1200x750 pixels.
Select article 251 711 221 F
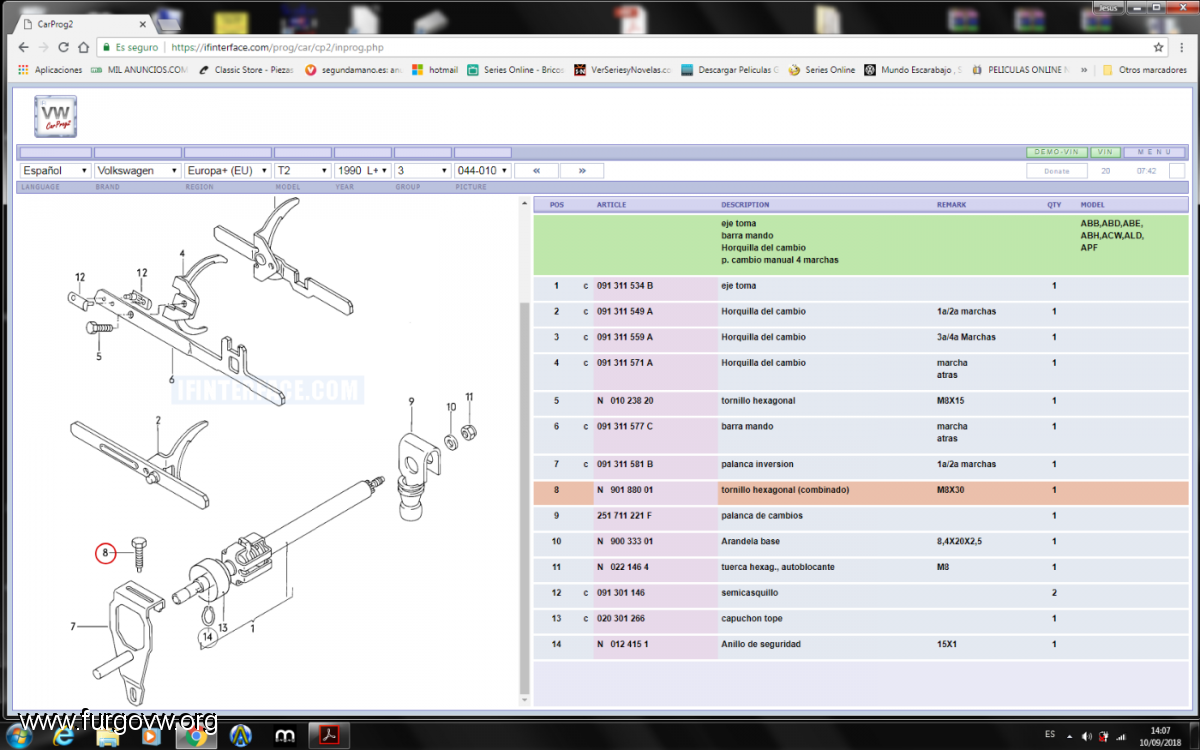pyautogui.click(x=624, y=516)
